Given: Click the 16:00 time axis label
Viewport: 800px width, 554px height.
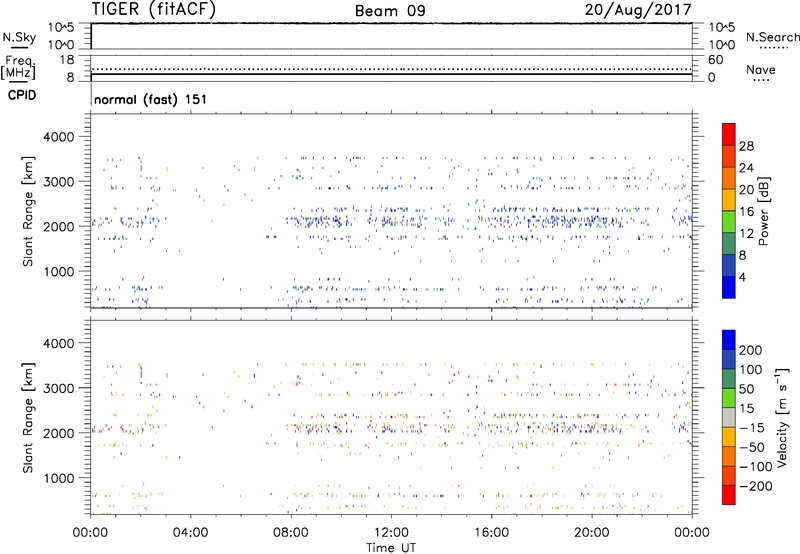Looking at the screenshot, I should [x=491, y=533].
